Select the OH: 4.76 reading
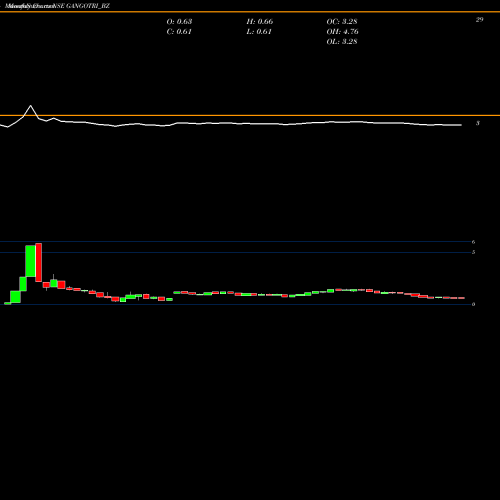500x500 pixels. tap(342, 31)
